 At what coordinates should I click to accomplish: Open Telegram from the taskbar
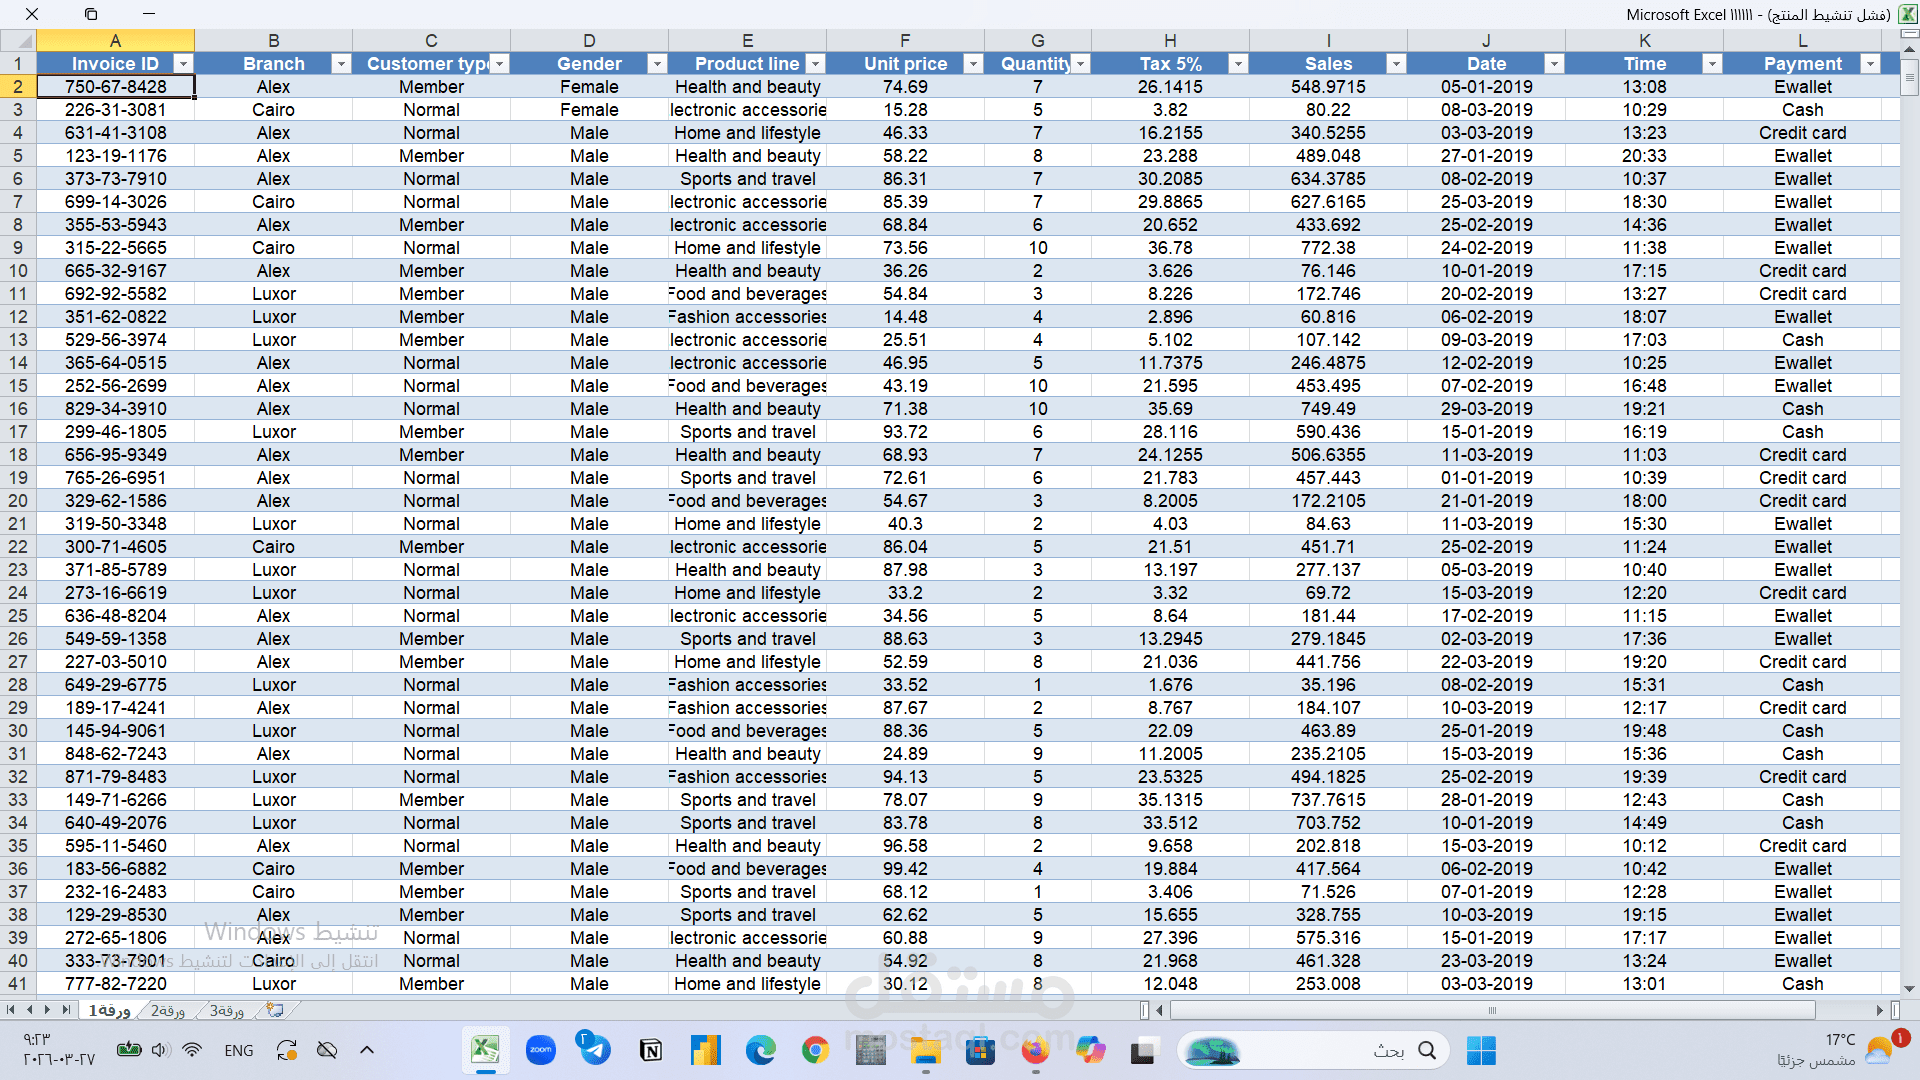pyautogui.click(x=595, y=1050)
